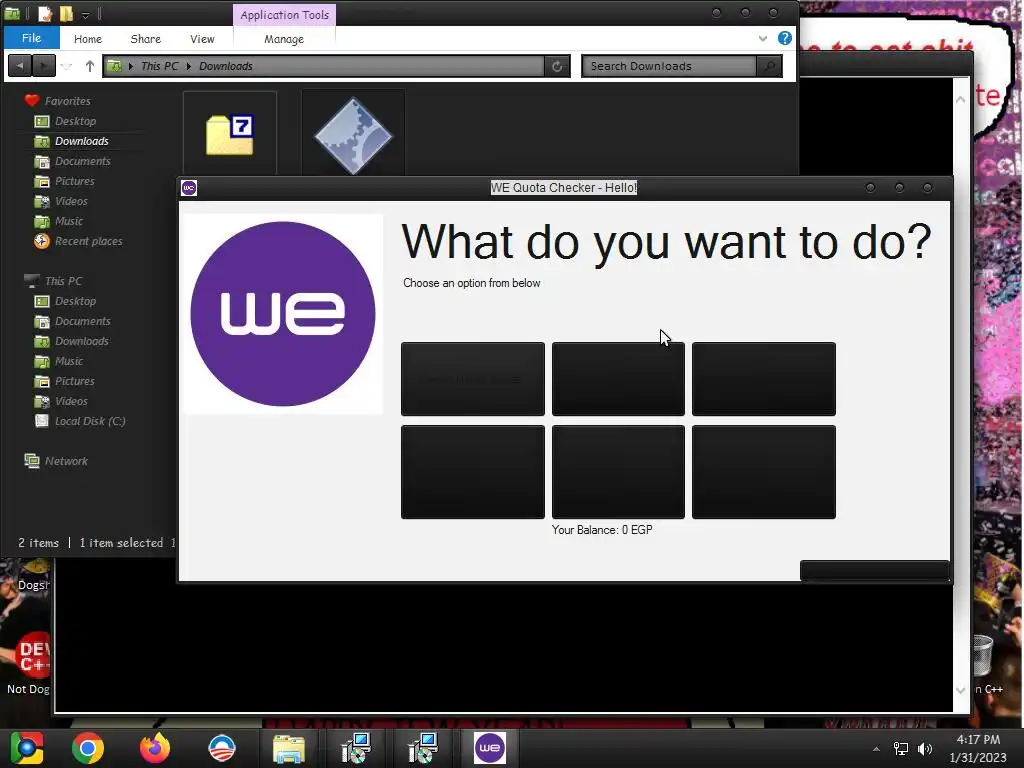Click the small dark button at window's bottom-right corner
Image resolution: width=1024 pixels, height=768 pixels.
pyautogui.click(x=874, y=570)
